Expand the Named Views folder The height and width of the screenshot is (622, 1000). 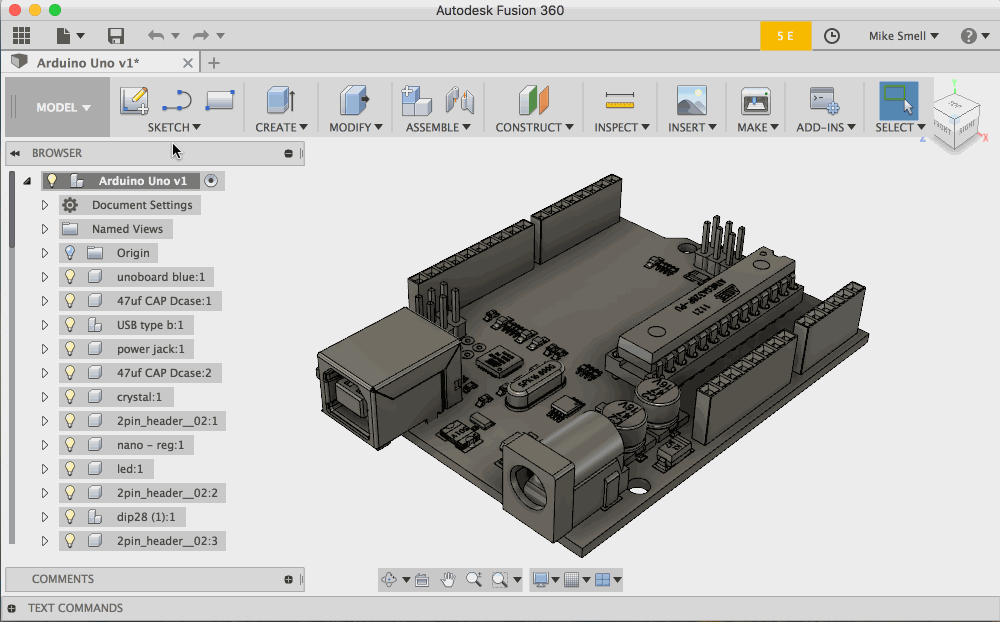pyautogui.click(x=45, y=229)
